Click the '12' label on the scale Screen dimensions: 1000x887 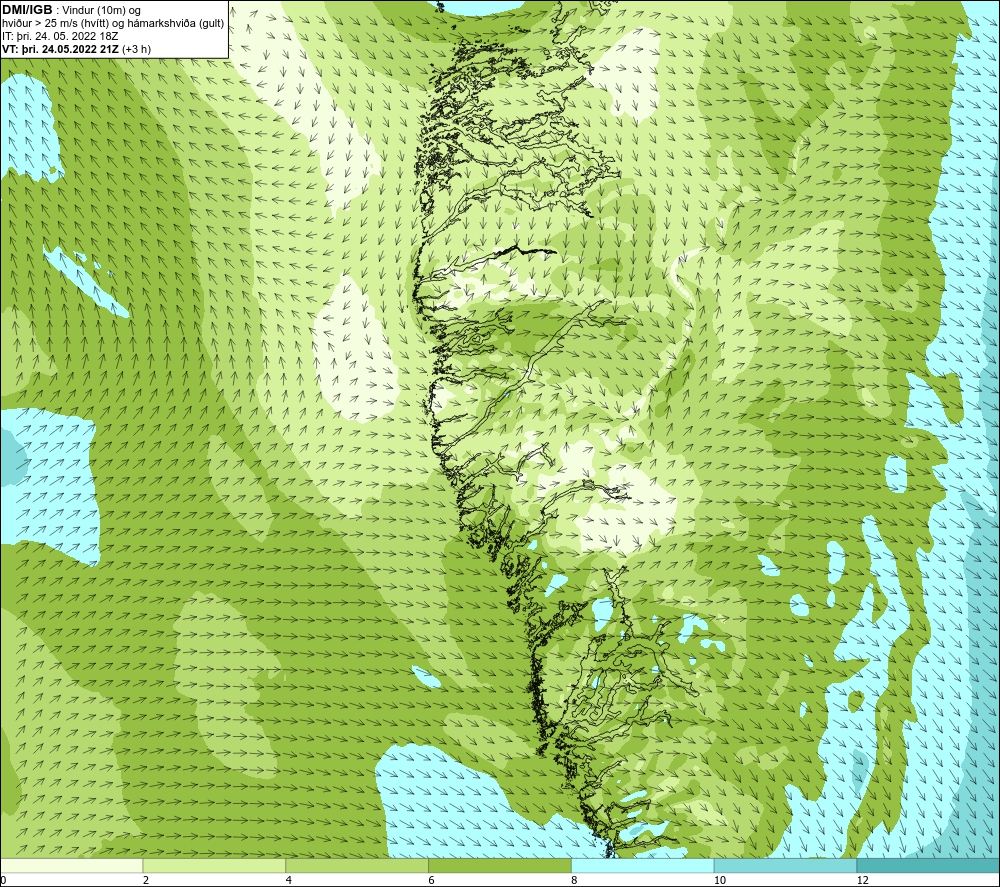click(x=863, y=880)
